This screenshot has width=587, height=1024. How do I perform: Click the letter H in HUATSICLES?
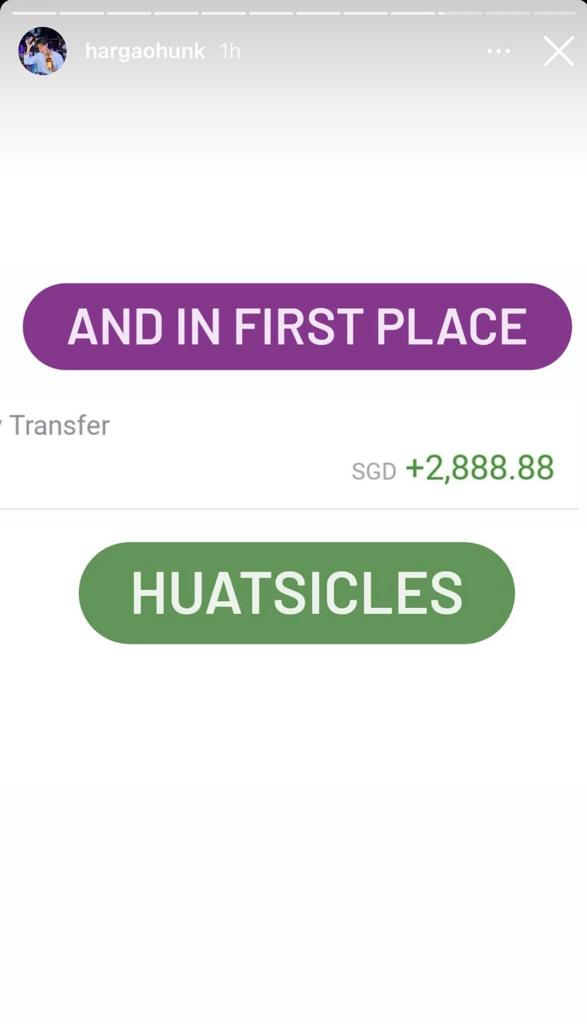tap(147, 593)
